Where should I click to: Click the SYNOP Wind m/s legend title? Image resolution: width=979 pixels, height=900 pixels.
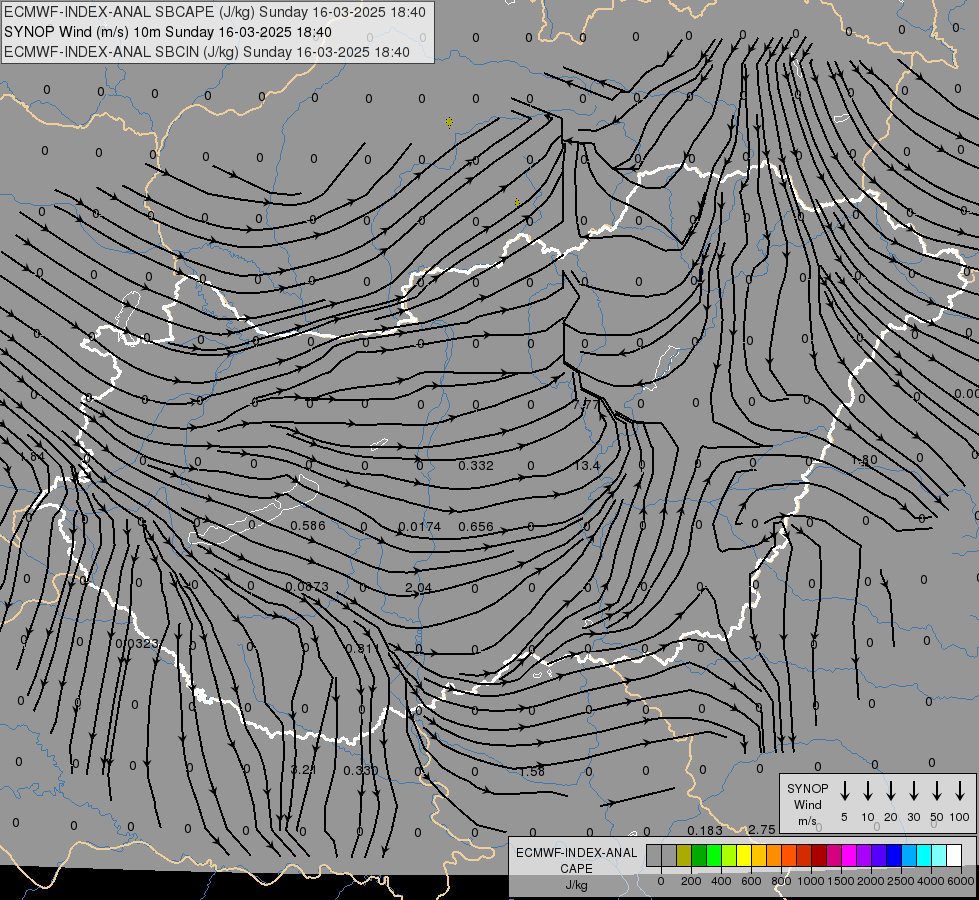(807, 804)
